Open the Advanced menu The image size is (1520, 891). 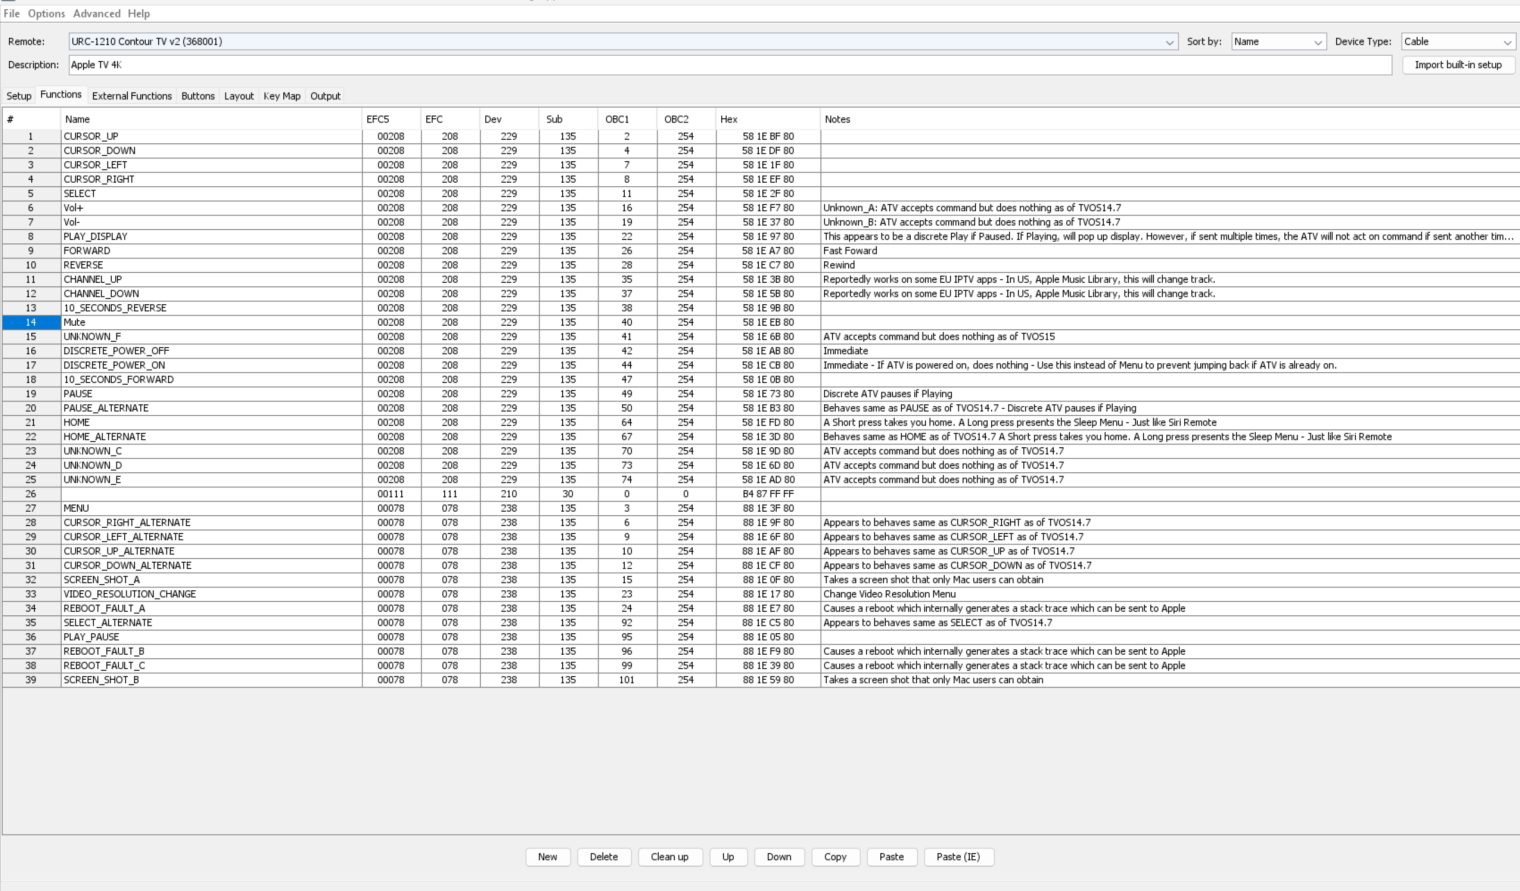pos(97,13)
